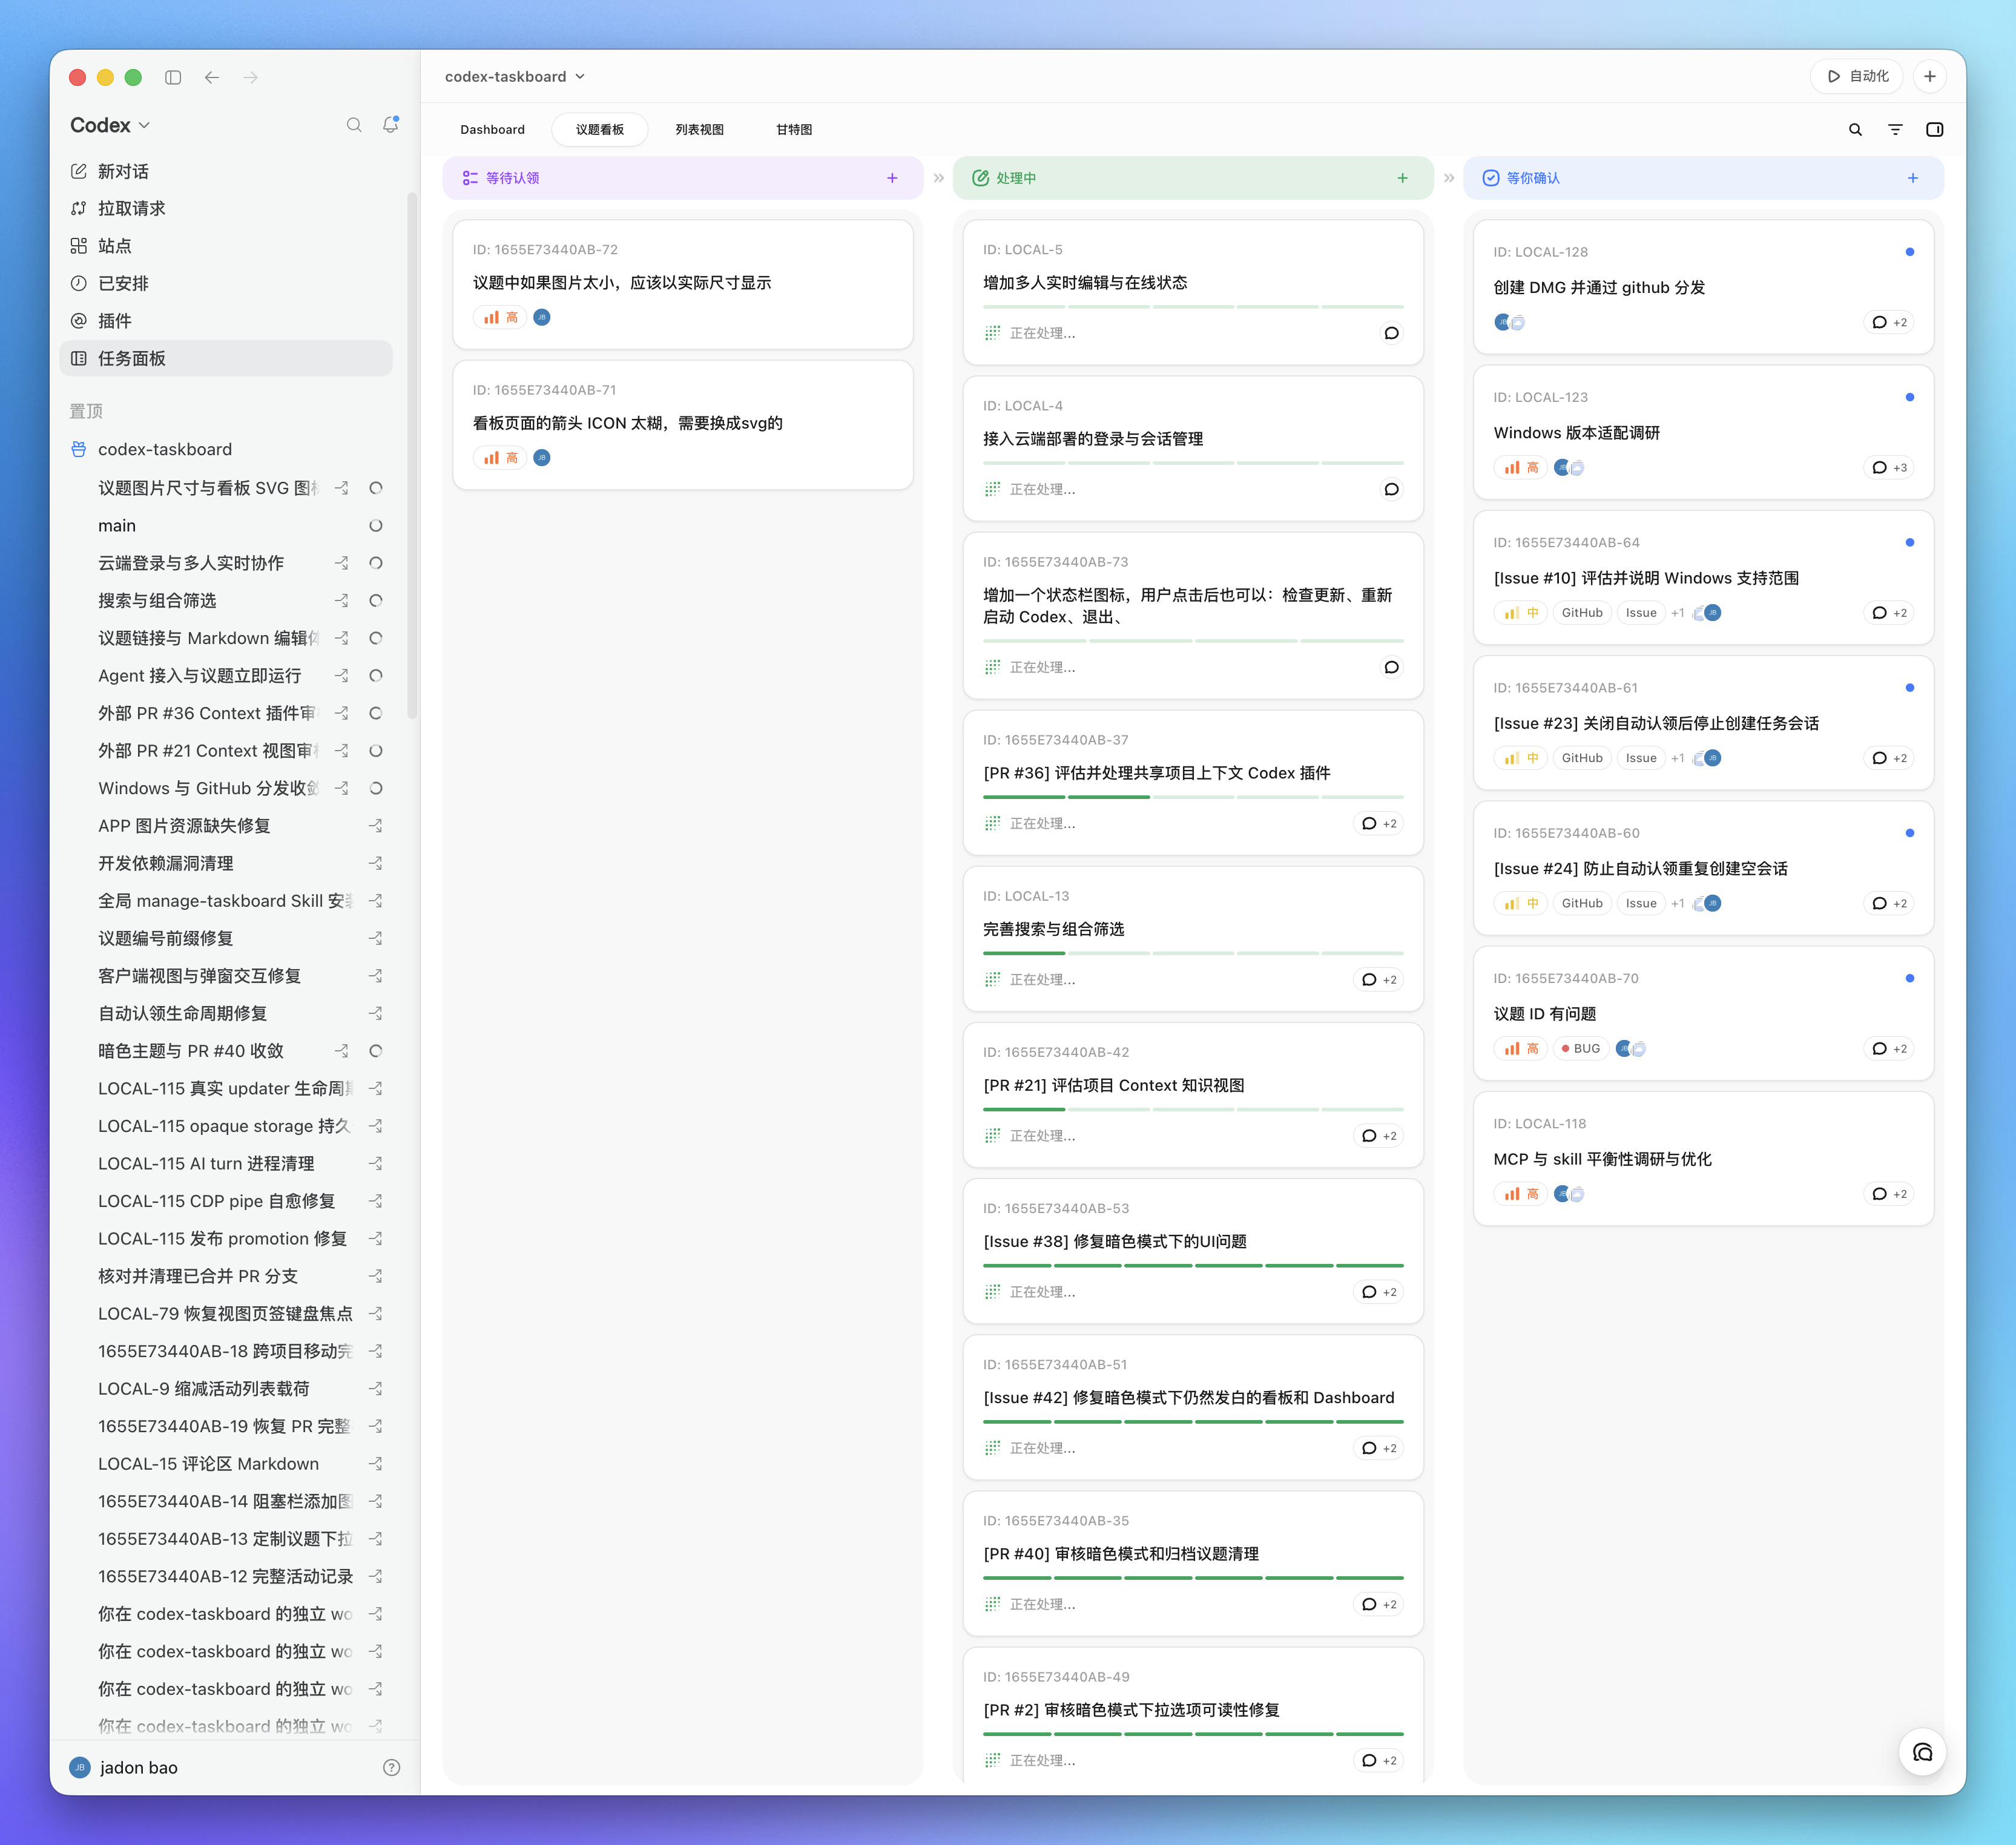The width and height of the screenshot is (2016, 1845).
Task: Open thread 核对并清理已合并 PR 分支
Action: [x=226, y=1276]
